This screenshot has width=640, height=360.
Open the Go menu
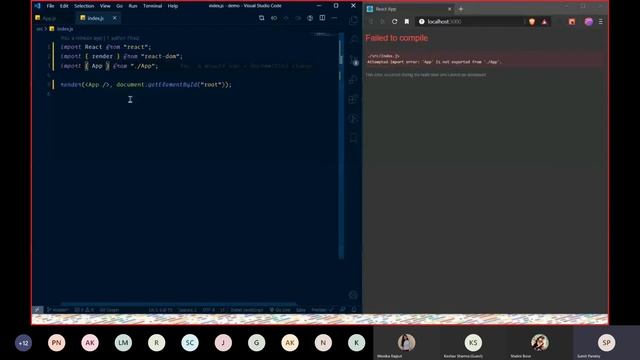pyautogui.click(x=119, y=6)
